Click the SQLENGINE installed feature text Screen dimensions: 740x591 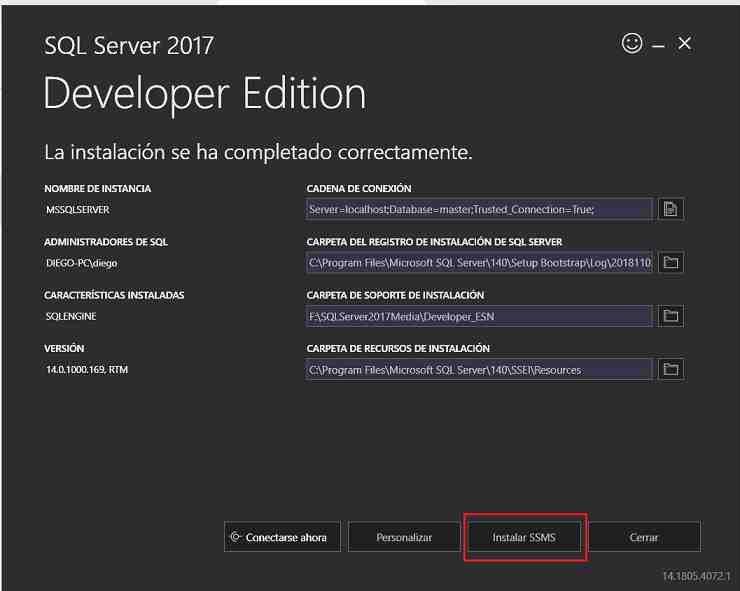[71, 316]
